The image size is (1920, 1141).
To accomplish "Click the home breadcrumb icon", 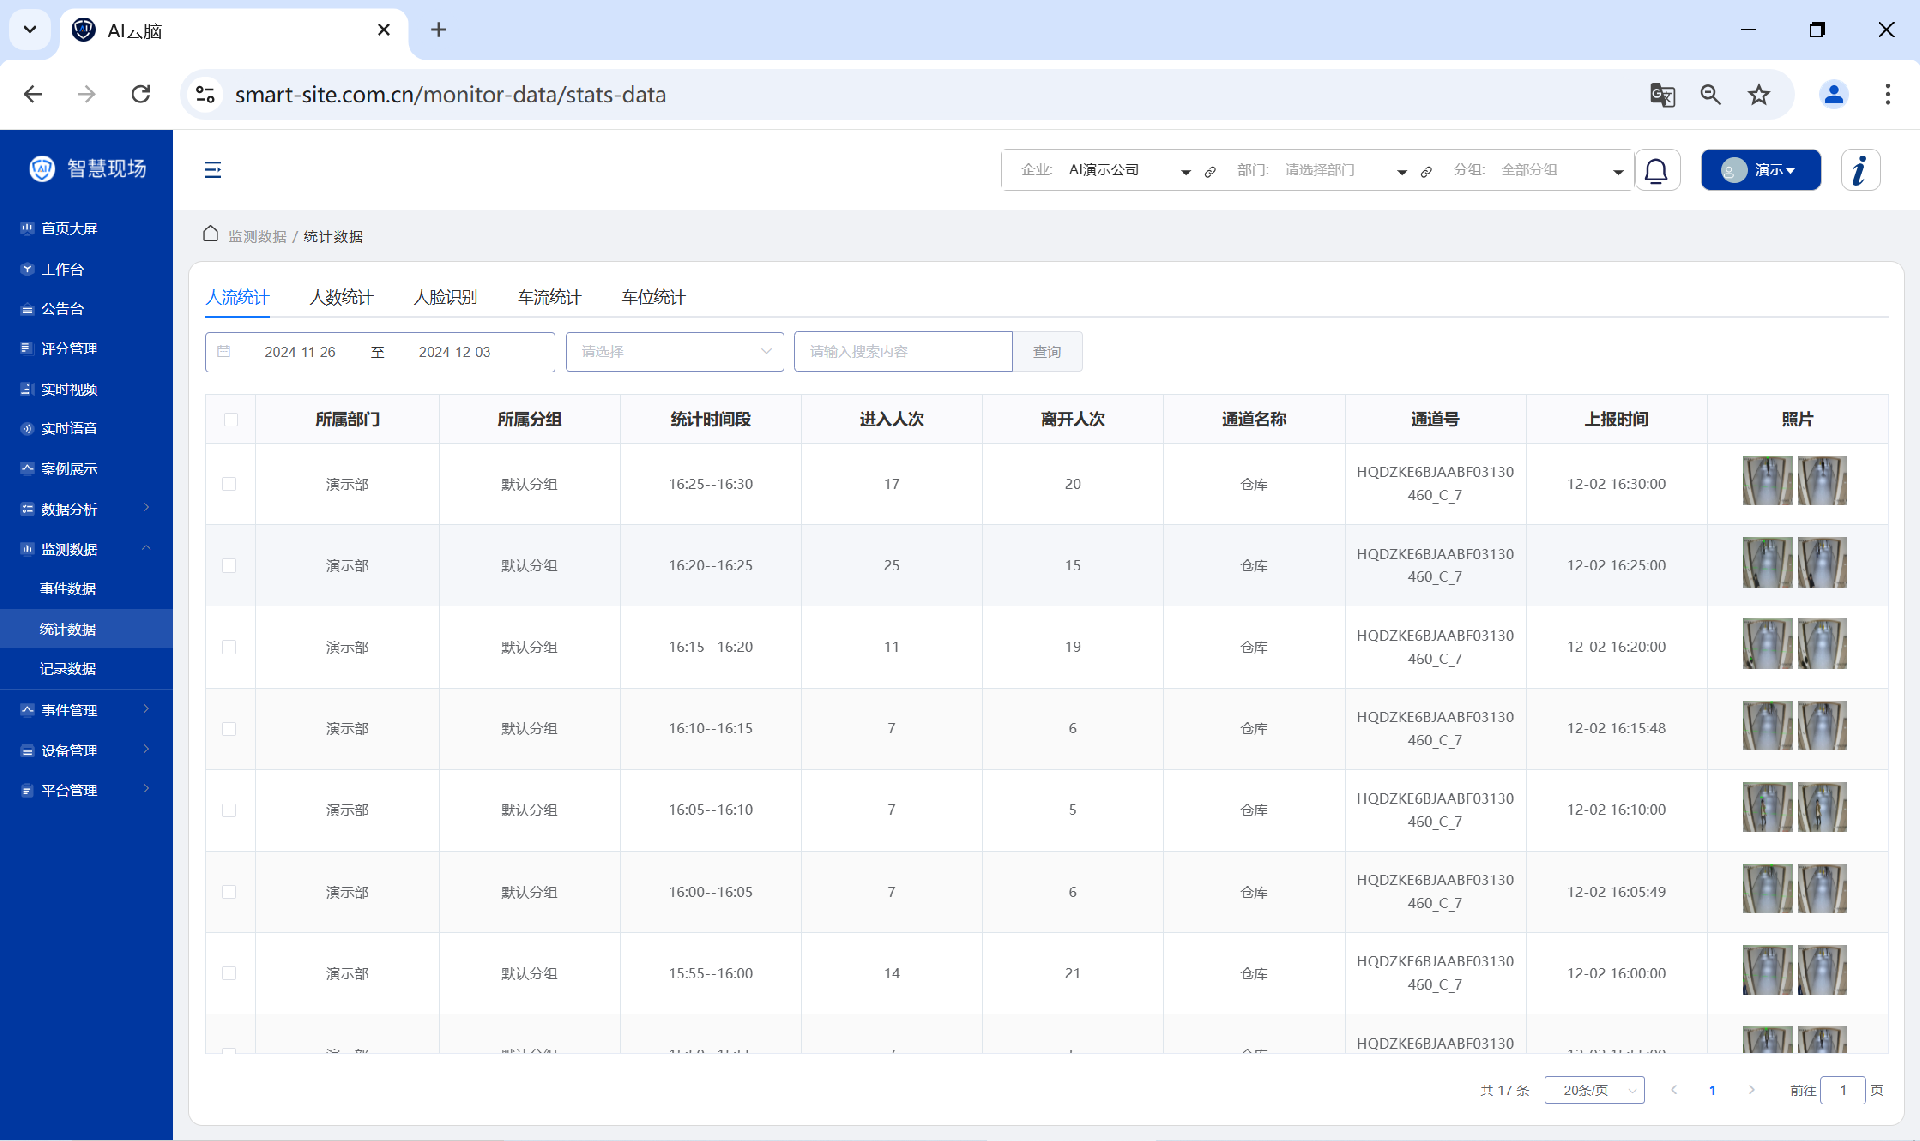I will pos(210,234).
